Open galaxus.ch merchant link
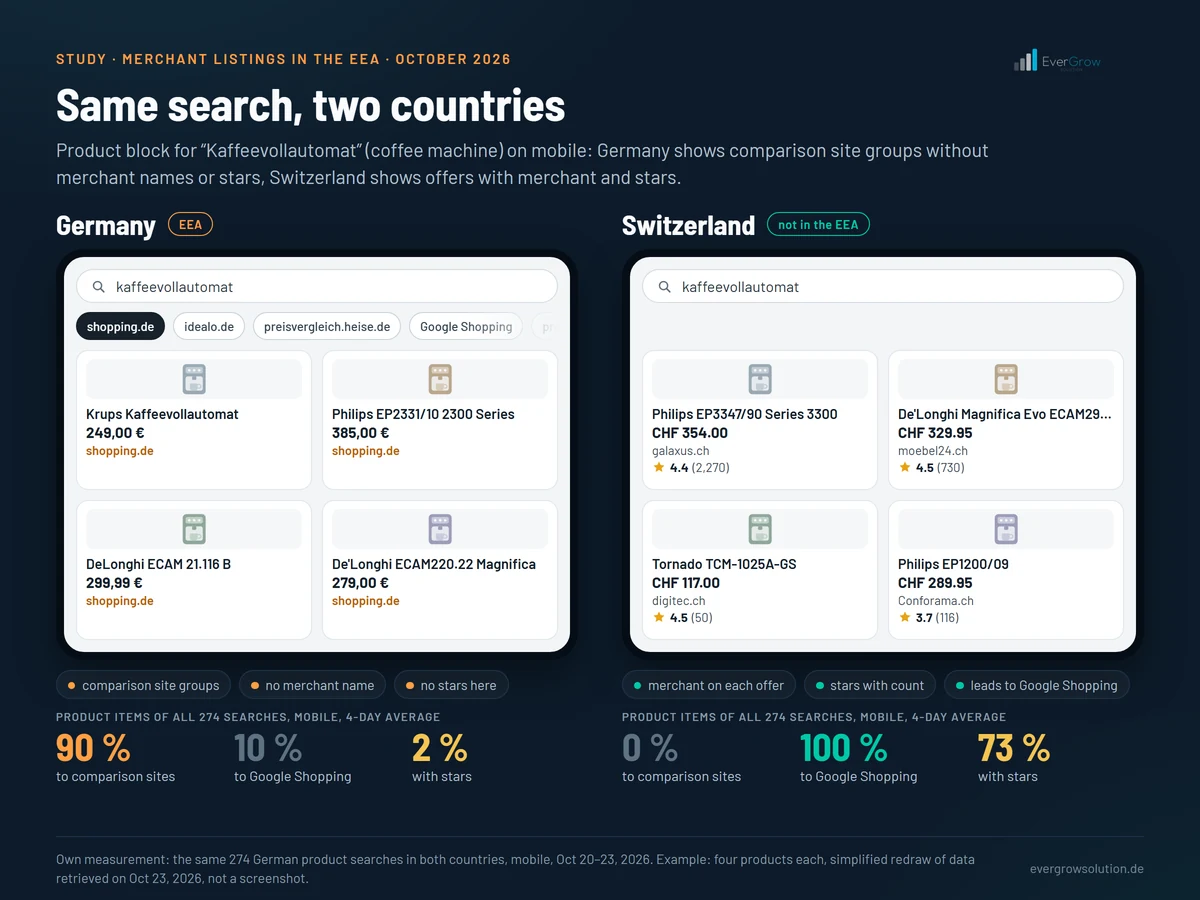The image size is (1200, 900). click(x=681, y=451)
